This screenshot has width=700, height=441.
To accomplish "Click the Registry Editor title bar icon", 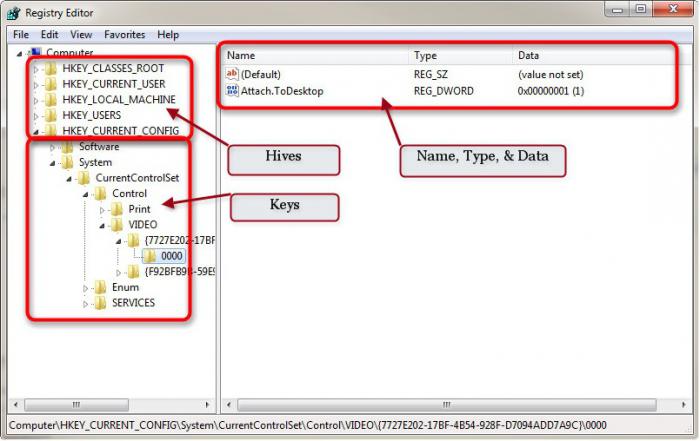I will pyautogui.click(x=13, y=13).
